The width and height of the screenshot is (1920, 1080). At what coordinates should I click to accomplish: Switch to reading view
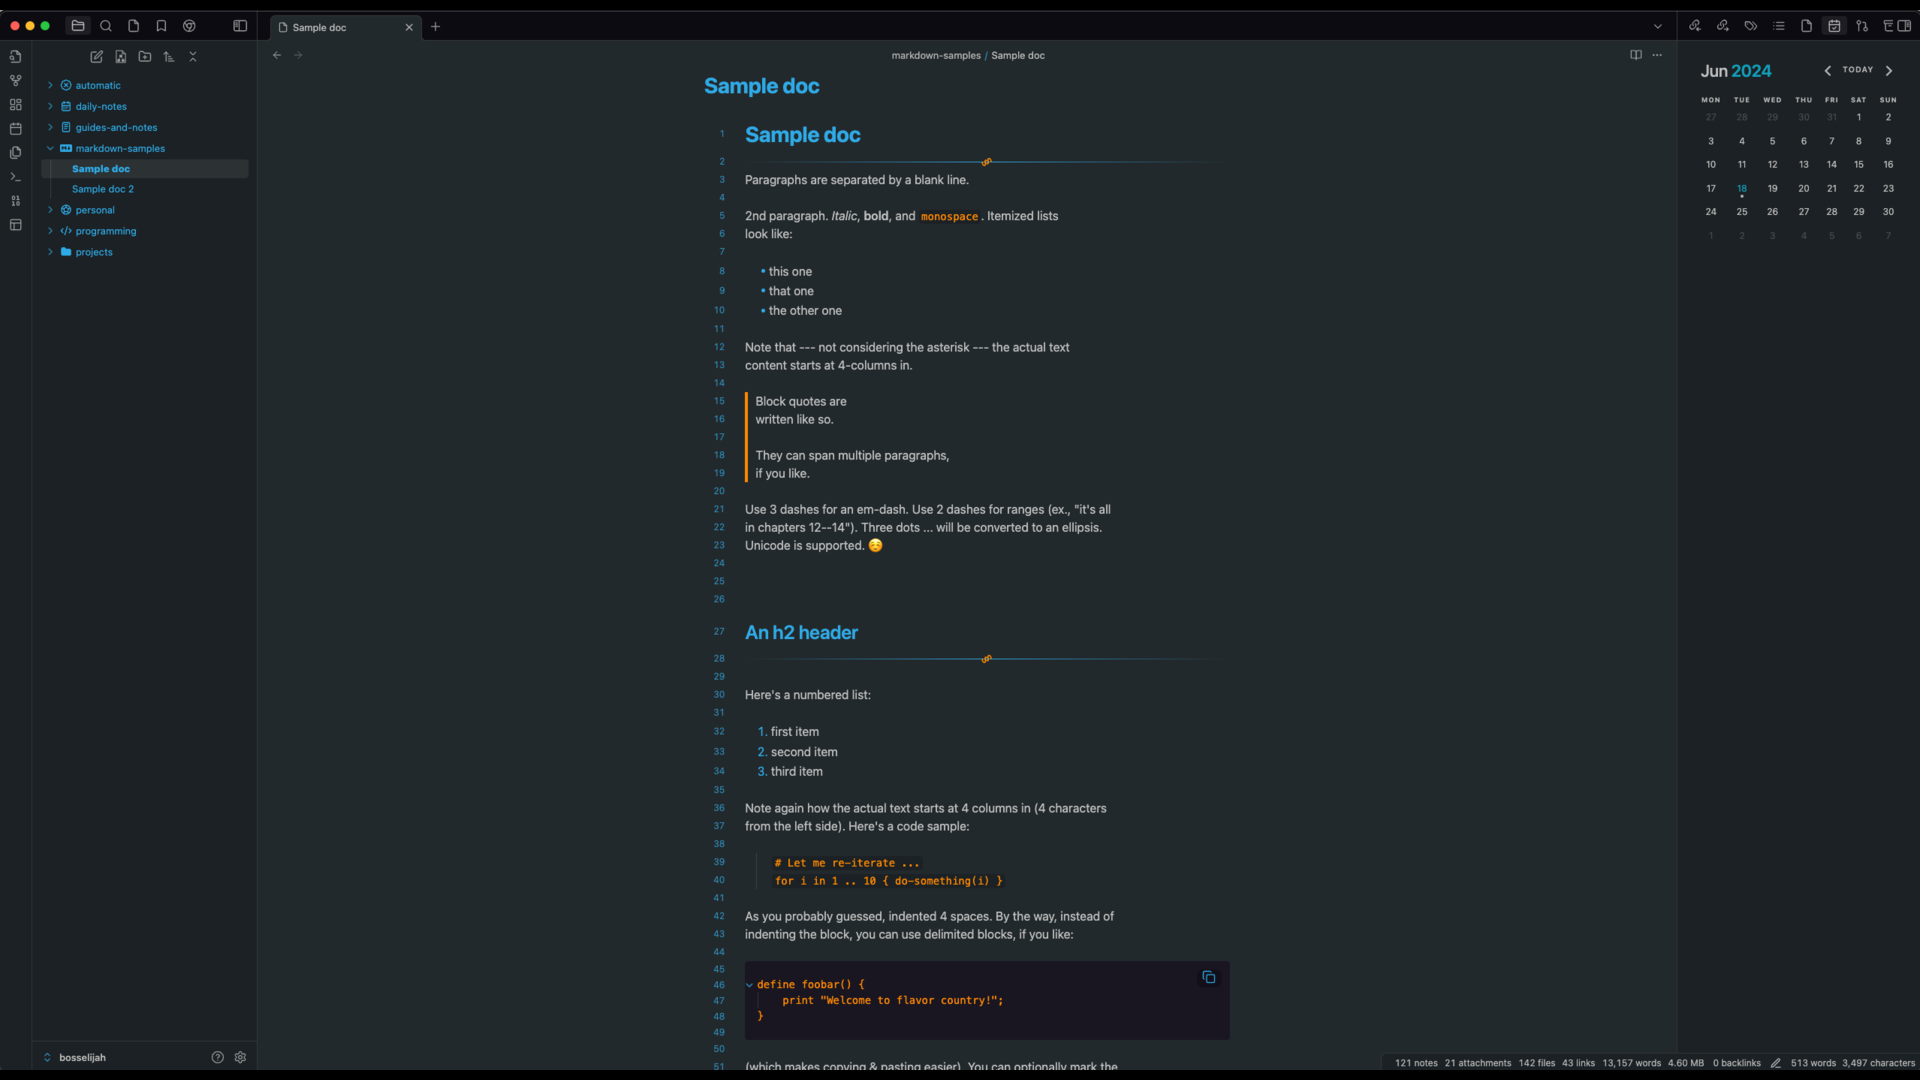coord(1636,55)
